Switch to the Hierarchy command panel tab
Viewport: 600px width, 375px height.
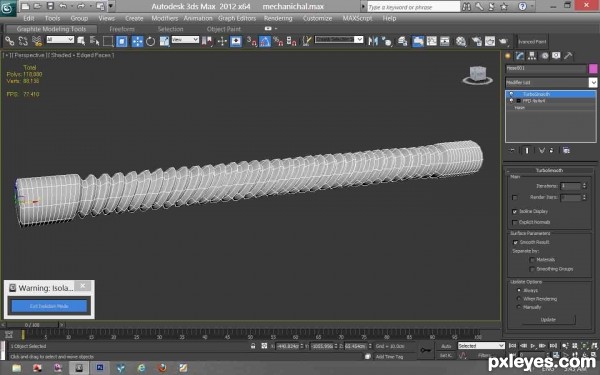coord(532,56)
